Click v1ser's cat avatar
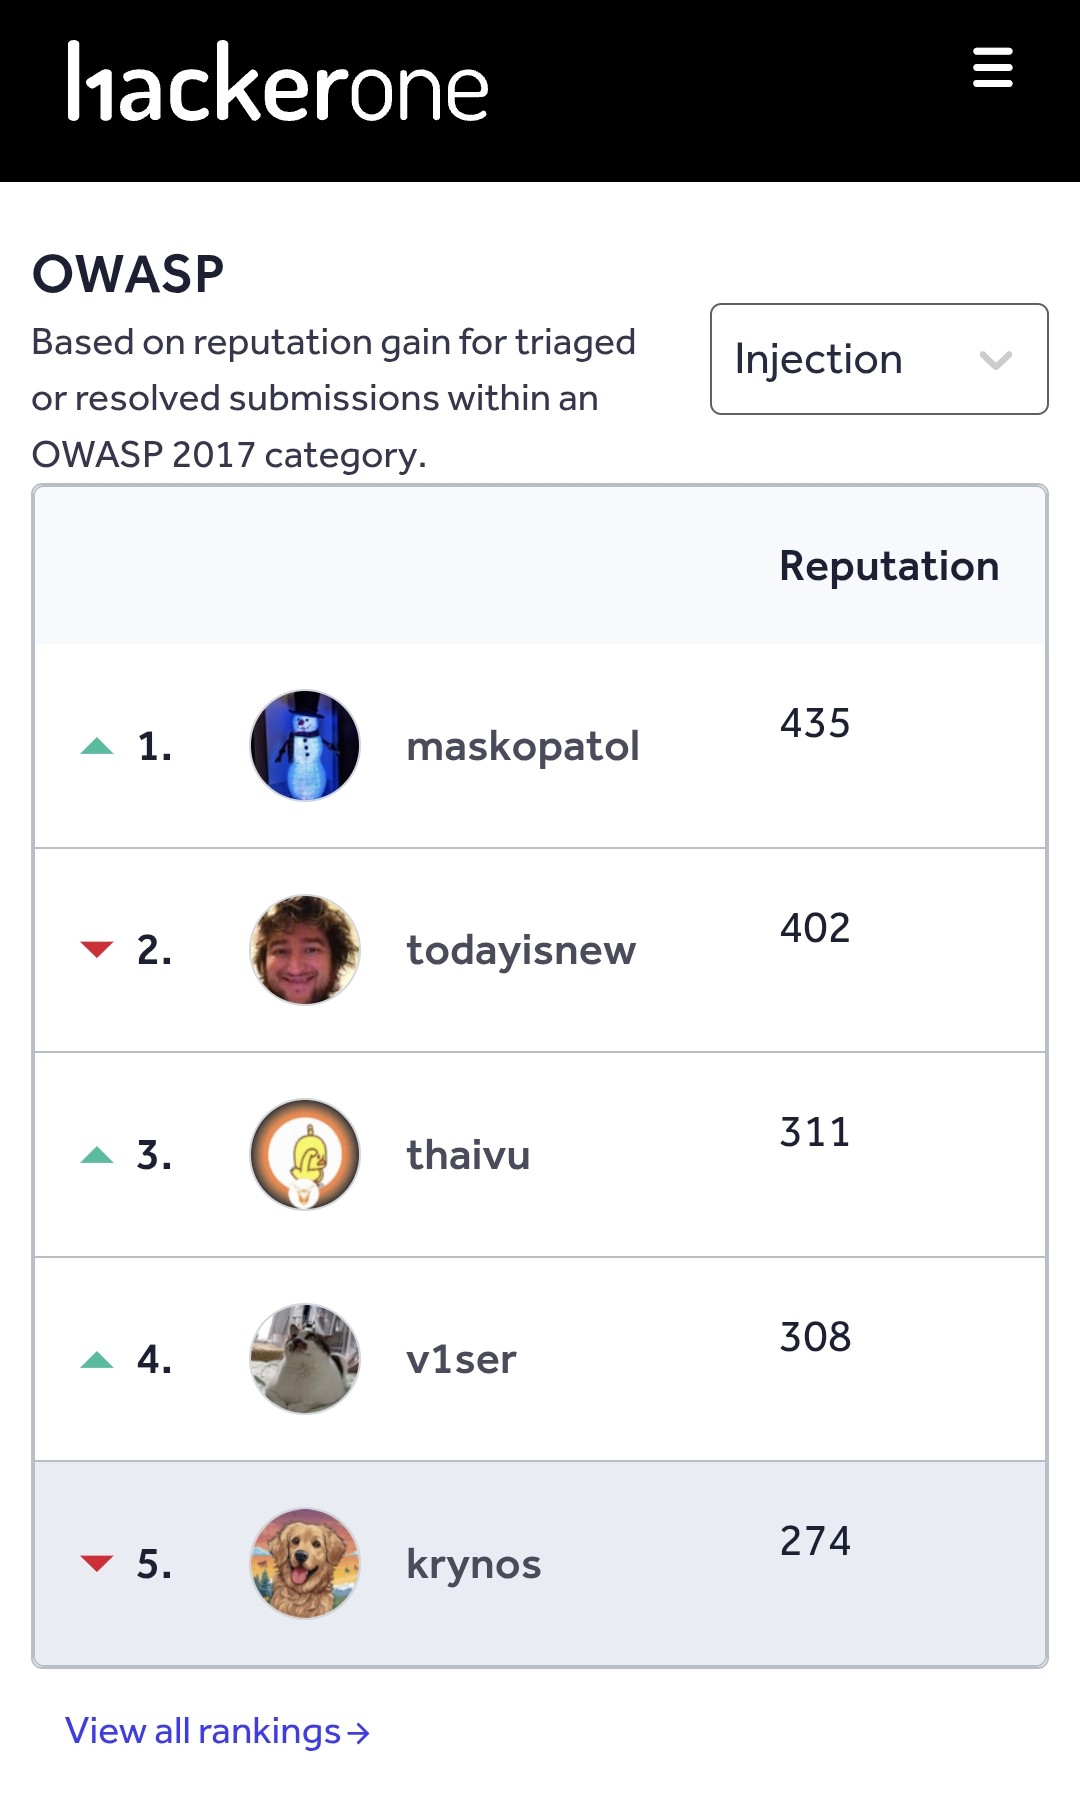Viewport: 1080px width, 1809px height. [x=304, y=1359]
